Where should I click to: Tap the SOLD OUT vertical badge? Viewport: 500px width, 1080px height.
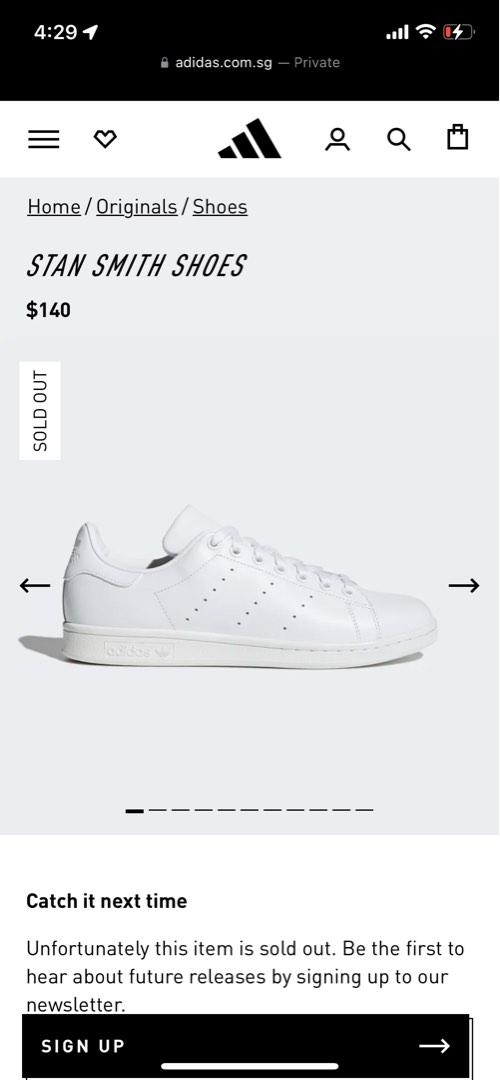tap(40, 411)
